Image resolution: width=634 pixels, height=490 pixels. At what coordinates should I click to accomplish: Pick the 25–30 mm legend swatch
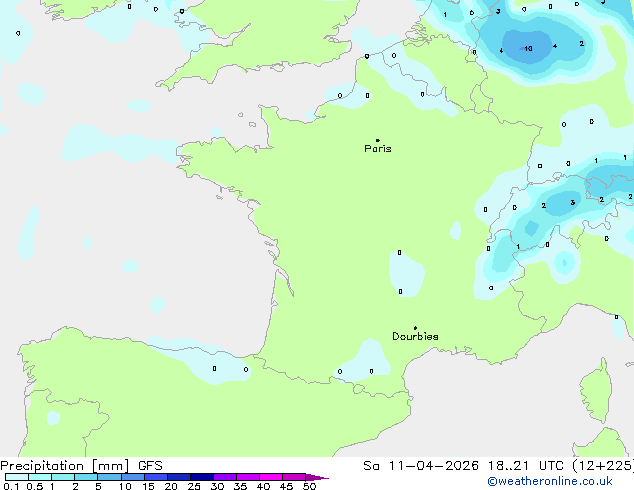click(201, 477)
